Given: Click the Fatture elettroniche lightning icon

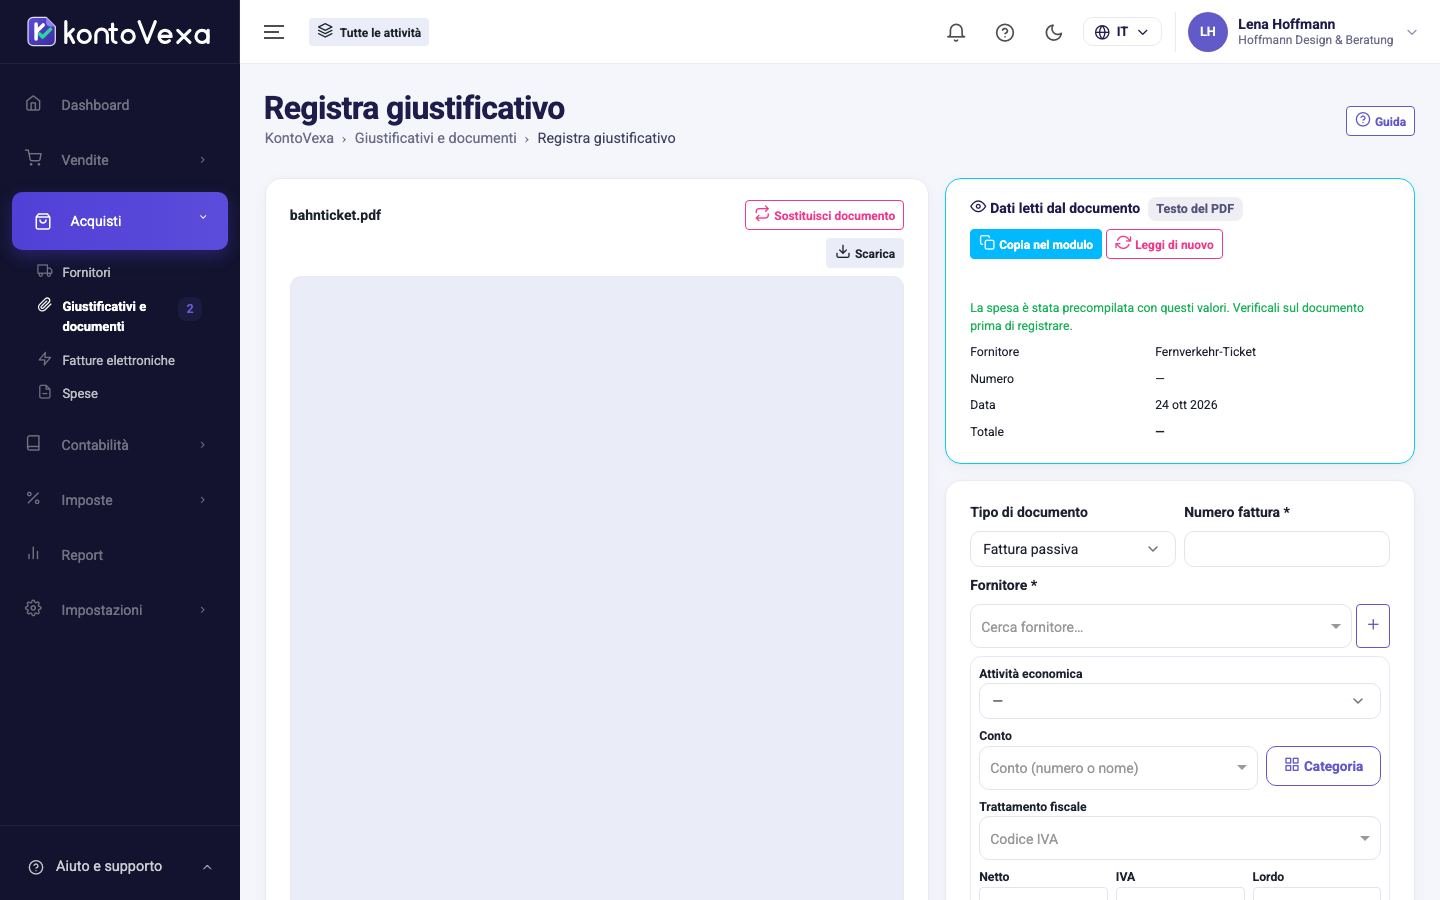Looking at the screenshot, I should [x=44, y=359].
